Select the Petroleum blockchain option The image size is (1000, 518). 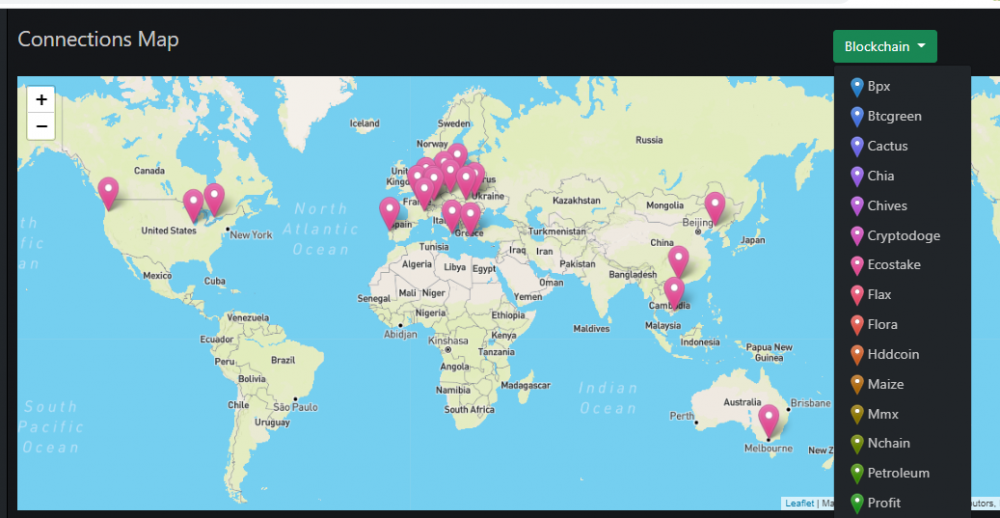click(x=902, y=473)
